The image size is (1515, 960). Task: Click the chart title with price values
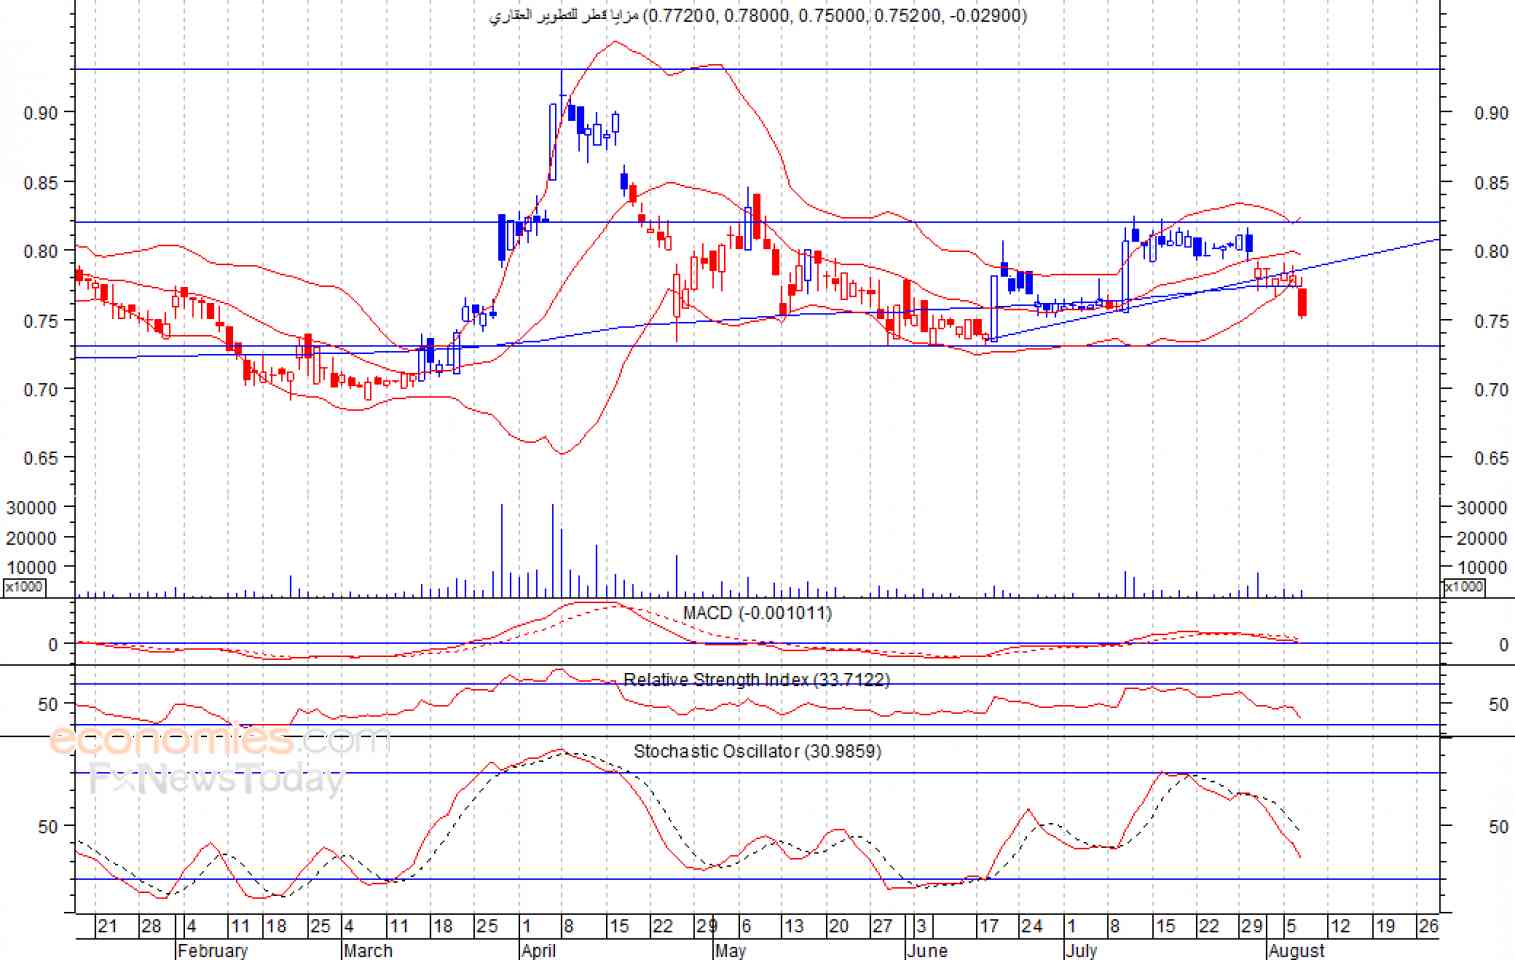(x=757, y=15)
